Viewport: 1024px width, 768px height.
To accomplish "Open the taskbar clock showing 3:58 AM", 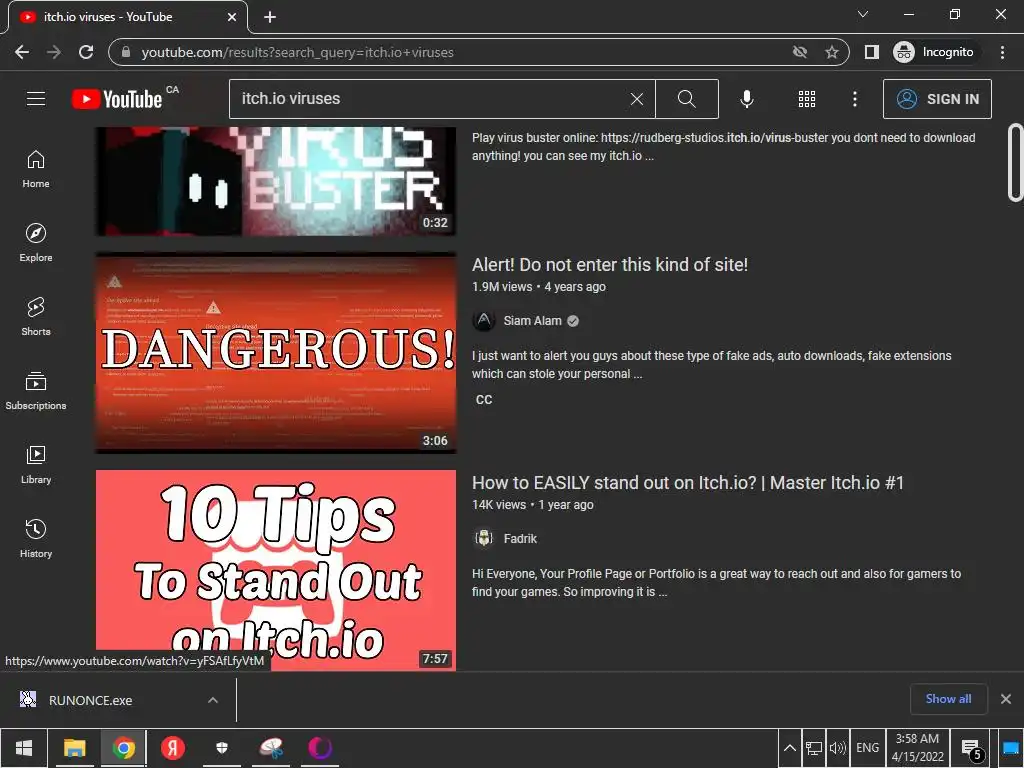I will tap(918, 748).
